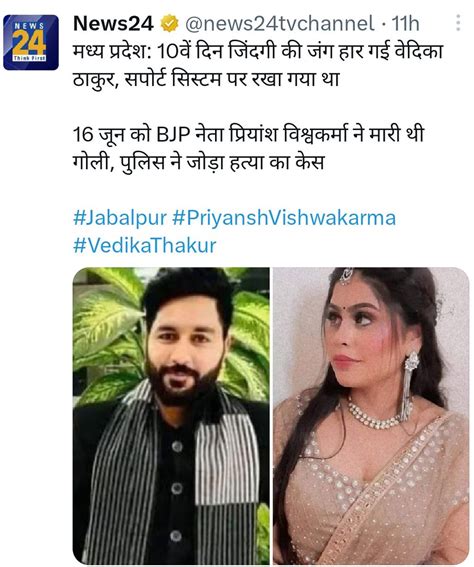View the bearded man's photo on the left

tap(171, 415)
